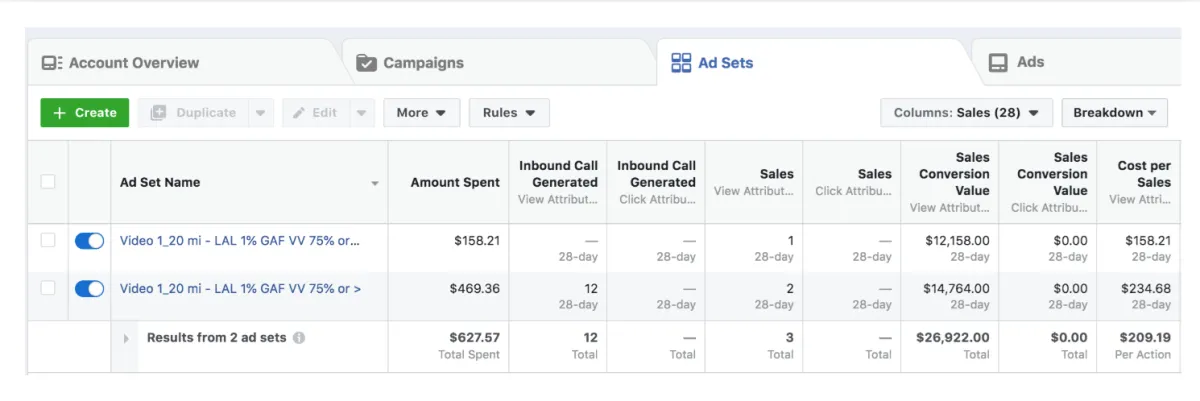Click the Ad Sets grid icon
The width and height of the screenshot is (1200, 401).
(x=681, y=63)
